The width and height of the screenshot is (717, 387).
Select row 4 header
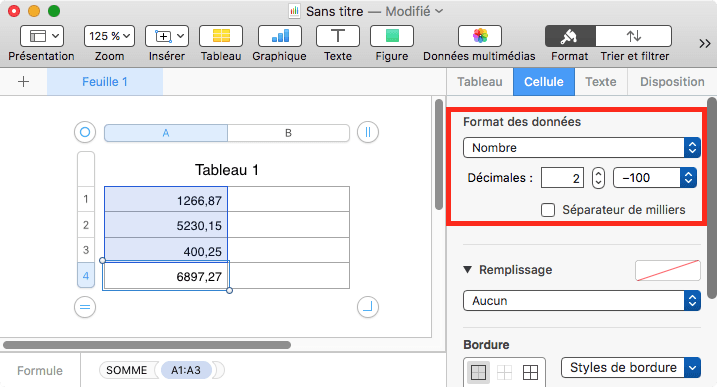click(86, 275)
